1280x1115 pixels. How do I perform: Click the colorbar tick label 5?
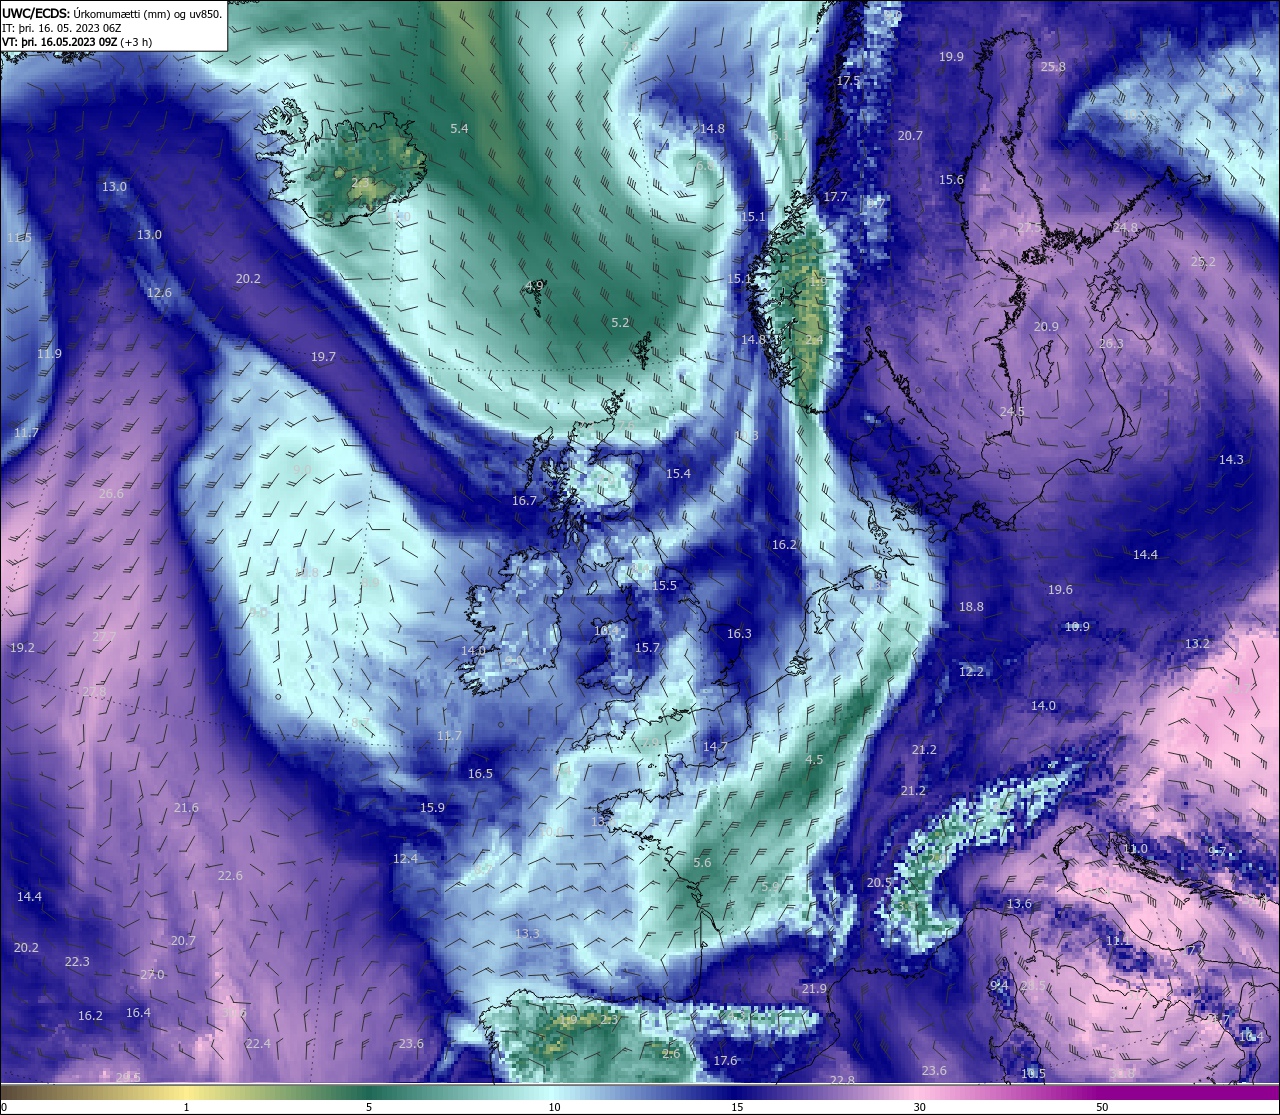point(369,1107)
